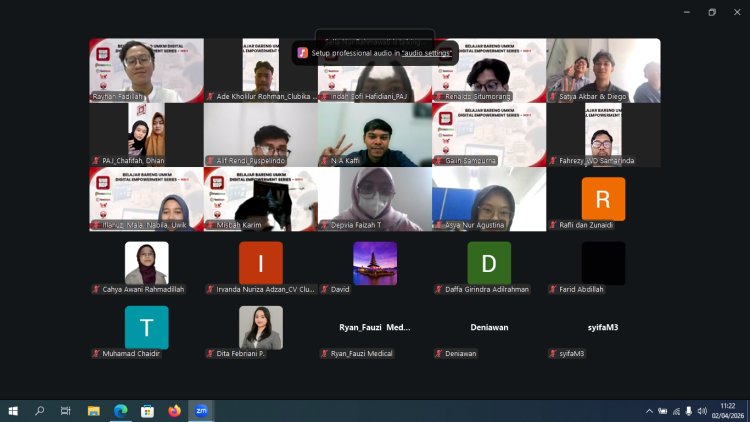Open the "audio settings" link in the banner
The width and height of the screenshot is (750, 422).
427,52
